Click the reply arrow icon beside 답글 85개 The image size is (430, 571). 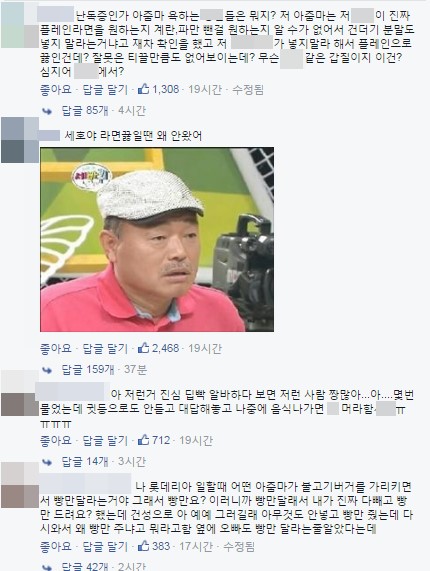pyautogui.click(x=47, y=111)
